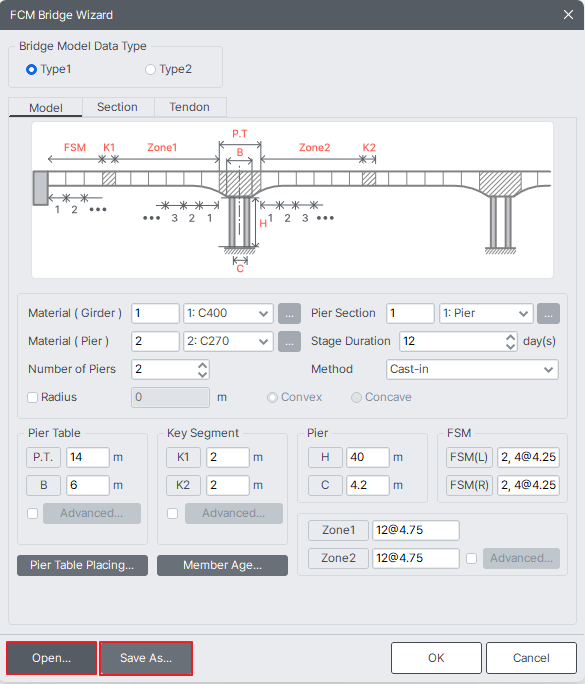Tick the Key Segment Advanced checkbox

point(173,513)
